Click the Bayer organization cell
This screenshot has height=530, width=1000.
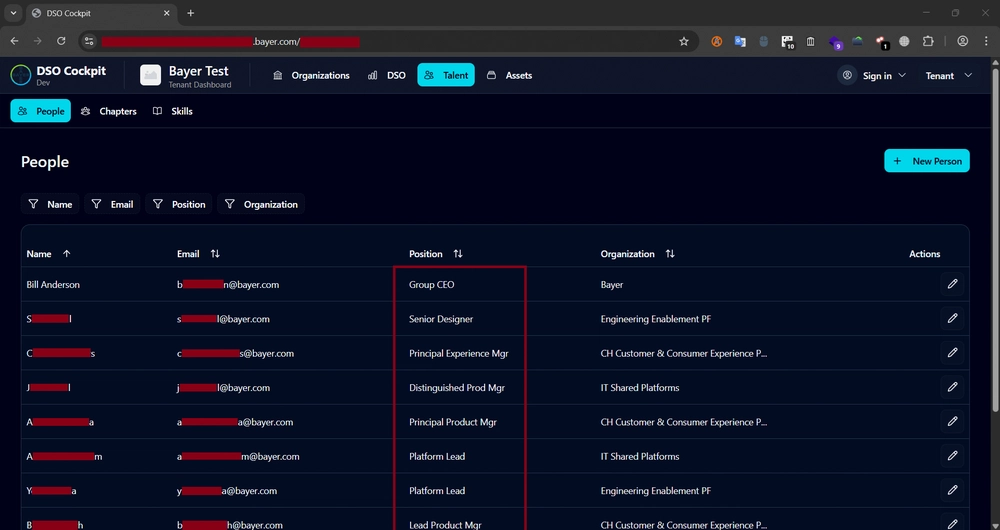(x=612, y=284)
